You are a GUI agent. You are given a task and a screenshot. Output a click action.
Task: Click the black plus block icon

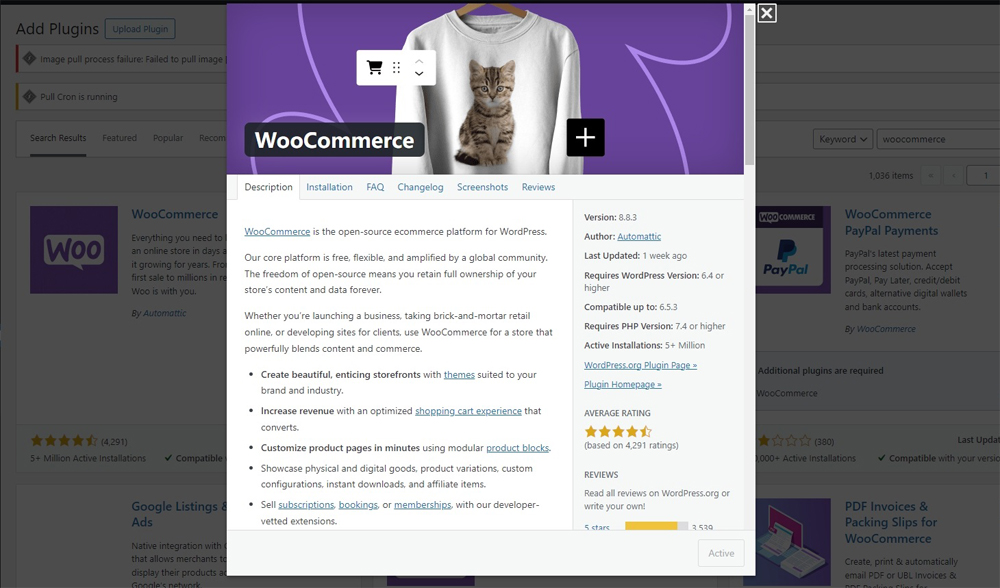tap(585, 137)
